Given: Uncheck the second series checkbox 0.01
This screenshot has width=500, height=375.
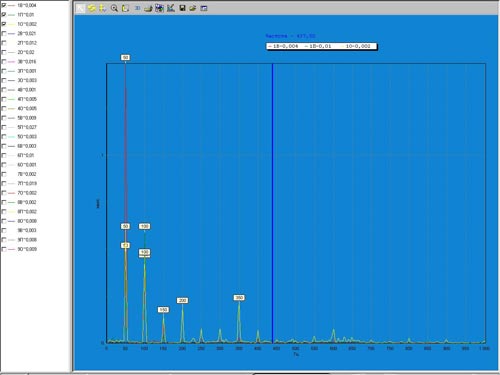Looking at the screenshot, I should 4,15.
